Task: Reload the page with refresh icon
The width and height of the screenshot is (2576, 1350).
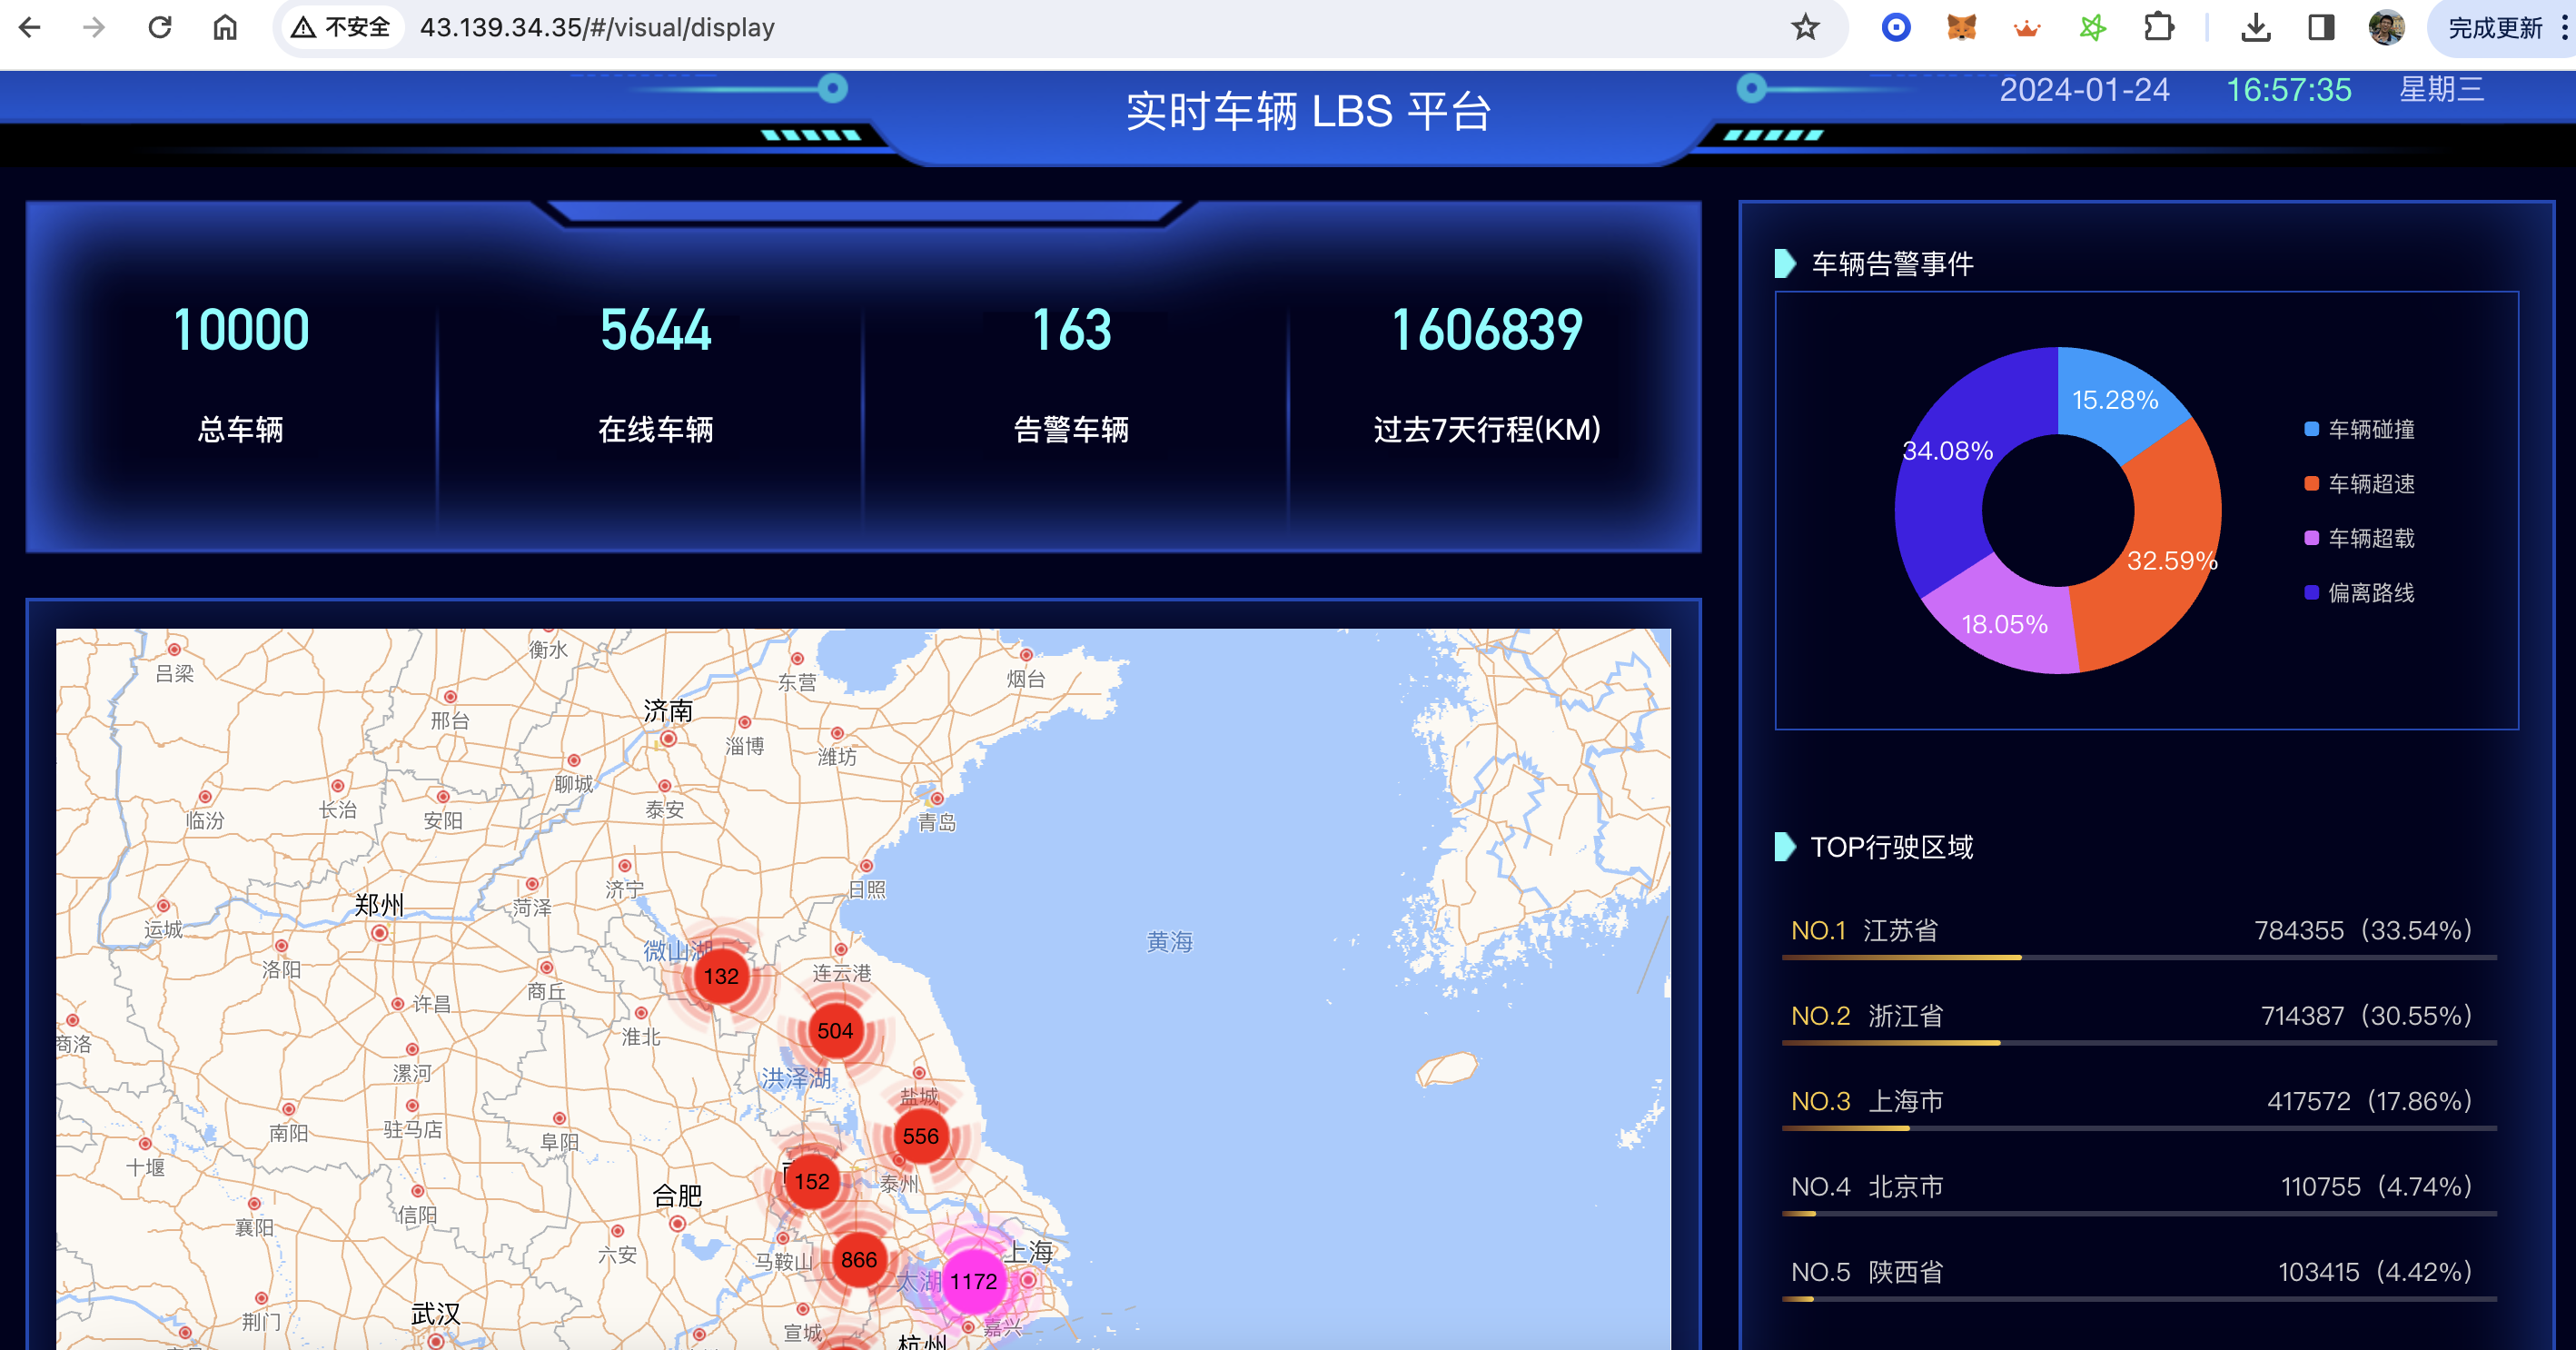Action: click(160, 27)
